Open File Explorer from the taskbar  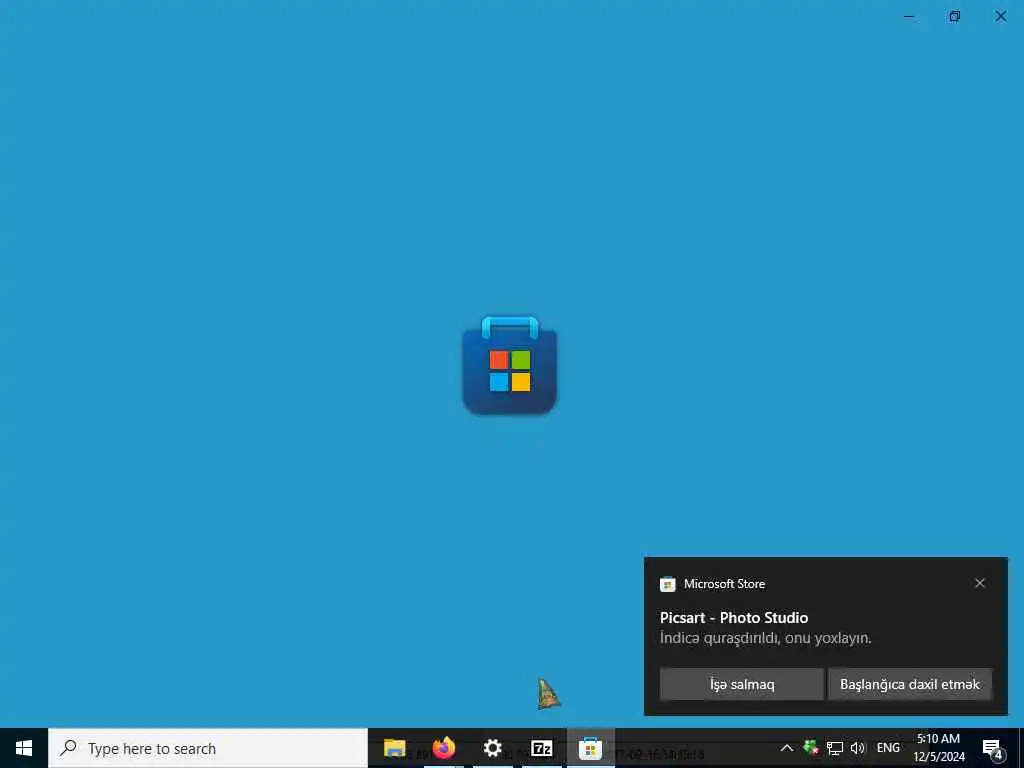[394, 748]
